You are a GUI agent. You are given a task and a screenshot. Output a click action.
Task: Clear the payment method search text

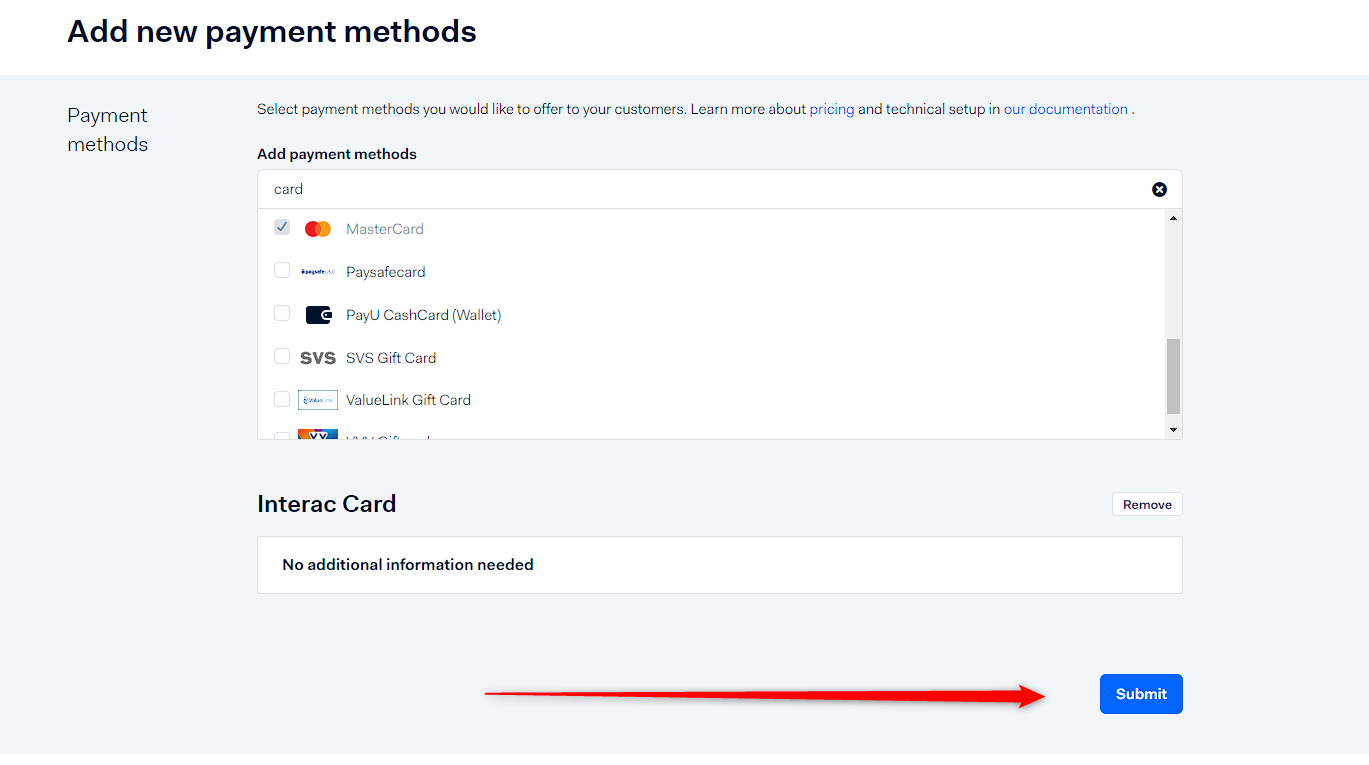click(1159, 189)
